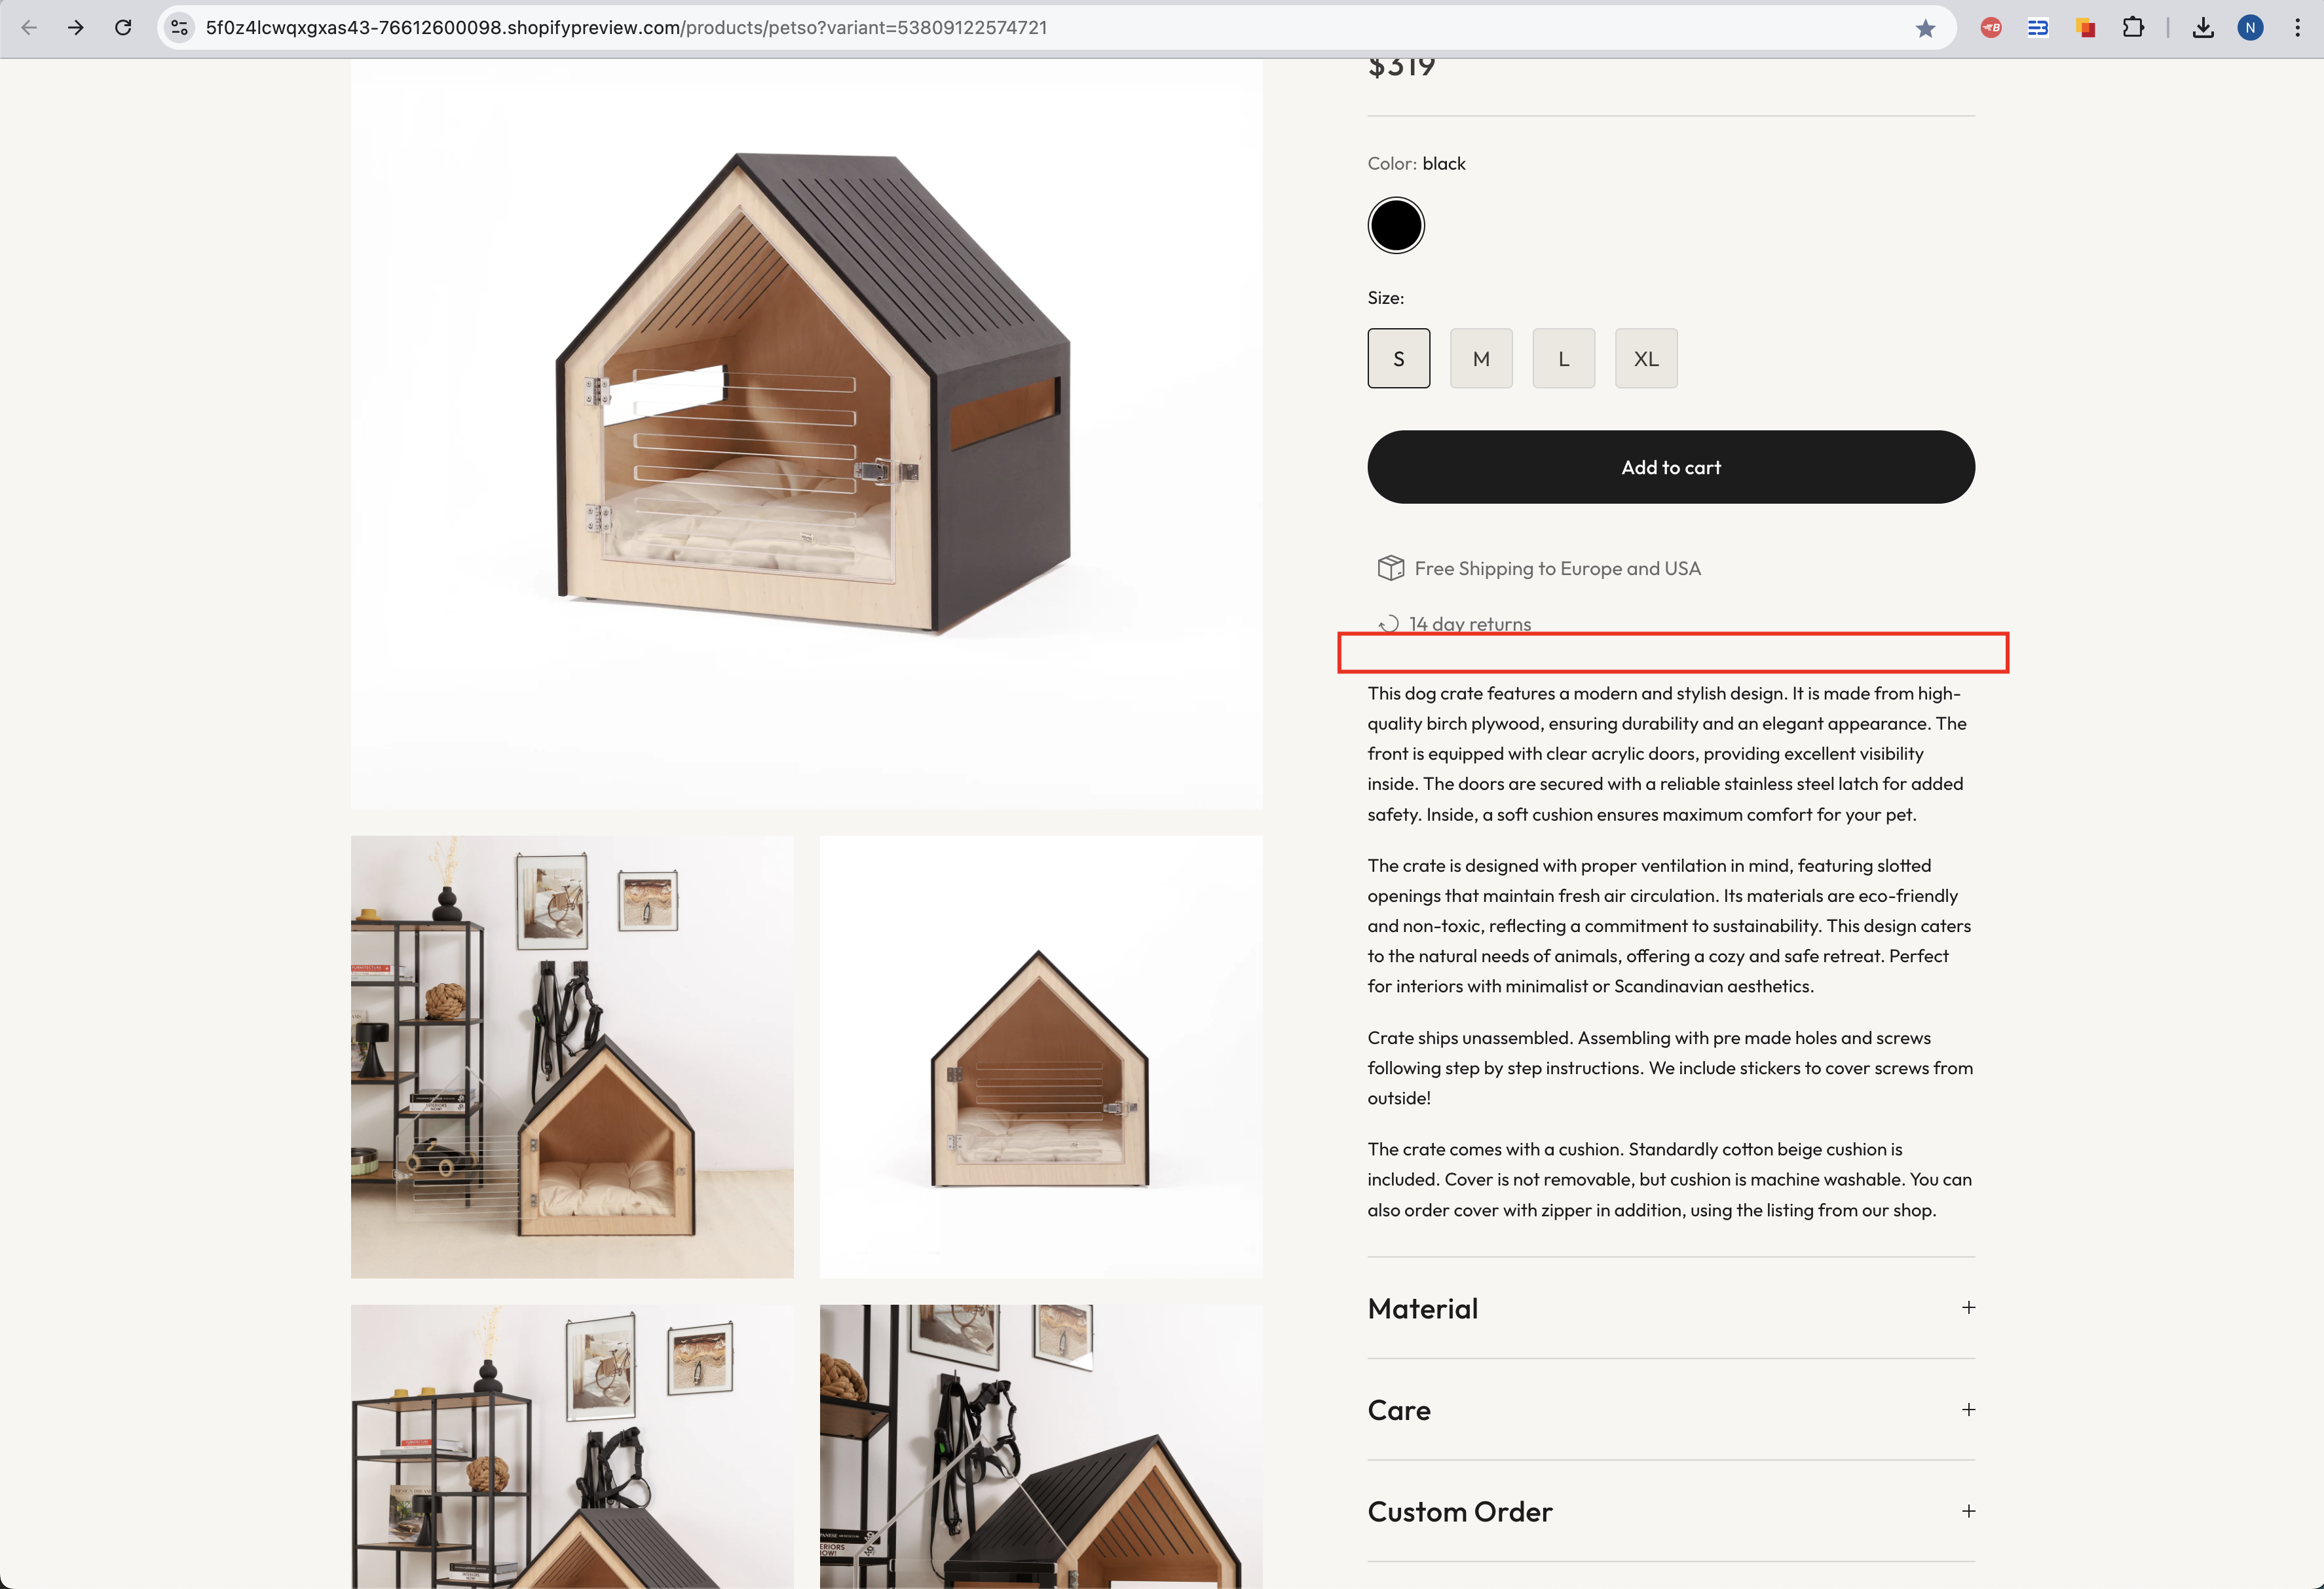Open the Extensions puzzle icon
The image size is (2324, 1589).
click(x=2132, y=27)
